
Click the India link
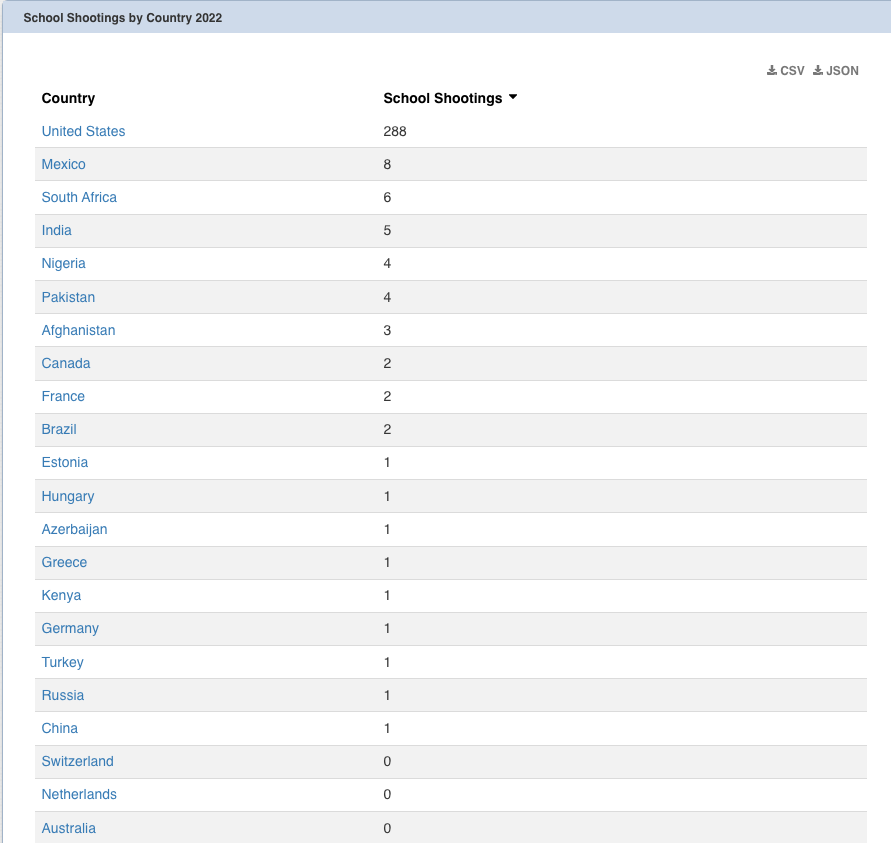pos(56,230)
